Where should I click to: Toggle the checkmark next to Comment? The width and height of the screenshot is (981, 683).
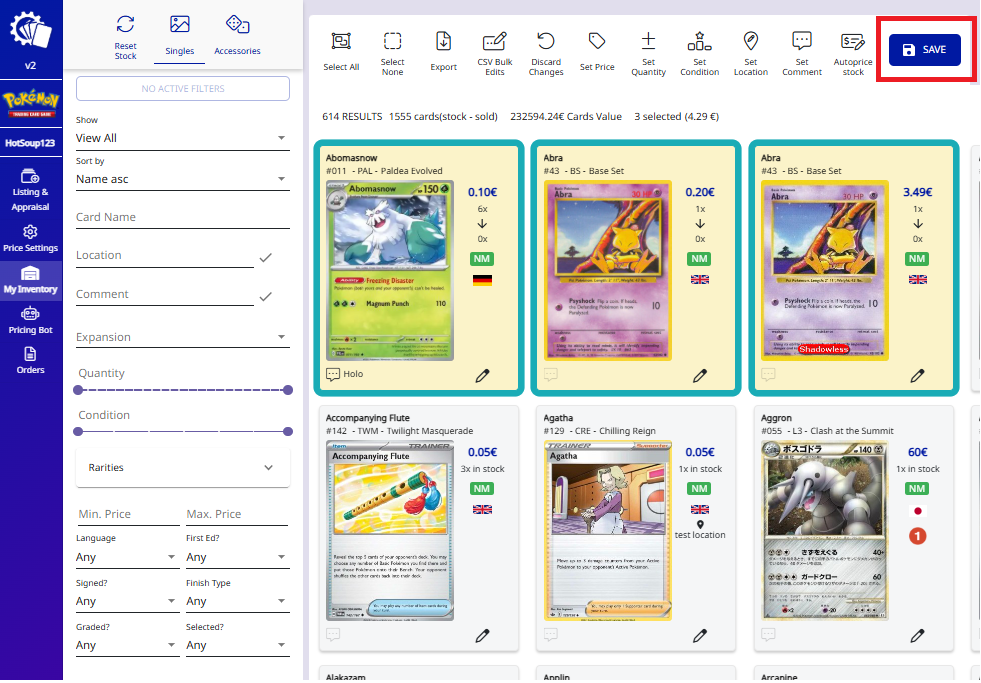[x=266, y=296]
